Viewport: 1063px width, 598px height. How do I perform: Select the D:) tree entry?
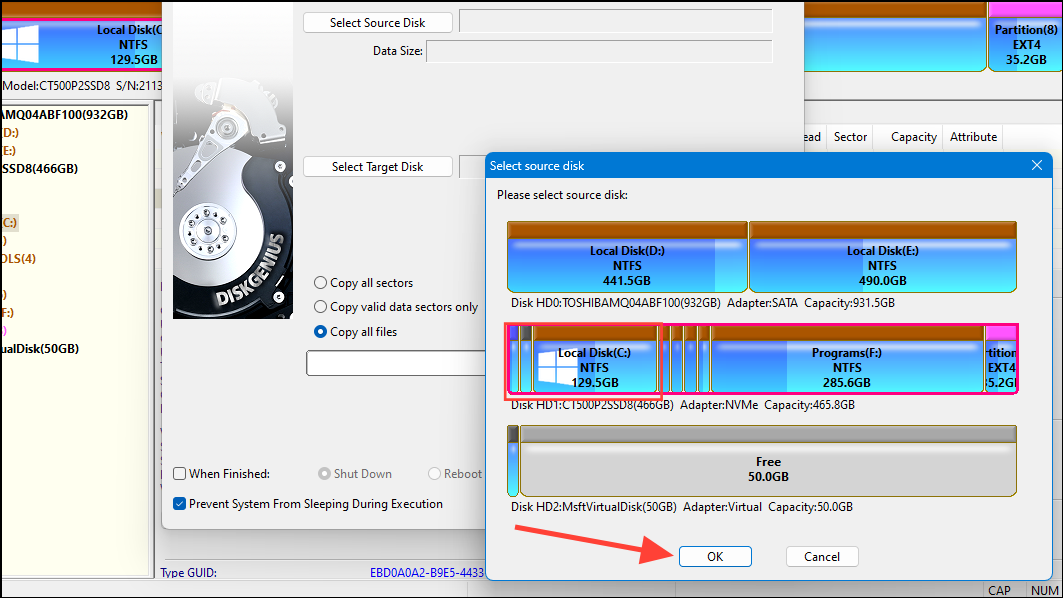pyautogui.click(x=10, y=132)
